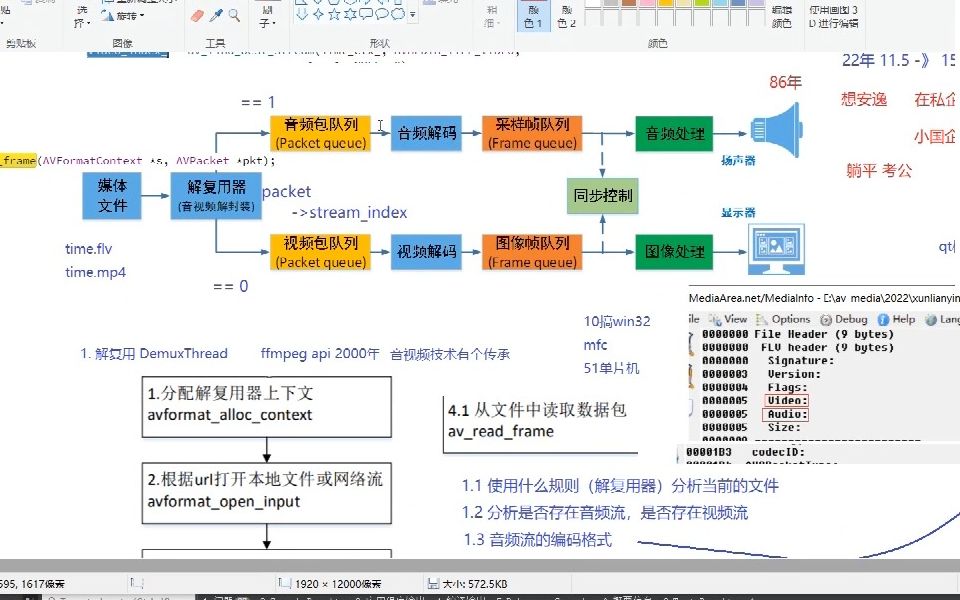Pick the oval callout shape
This screenshot has width=960, height=600.
click(381, 14)
